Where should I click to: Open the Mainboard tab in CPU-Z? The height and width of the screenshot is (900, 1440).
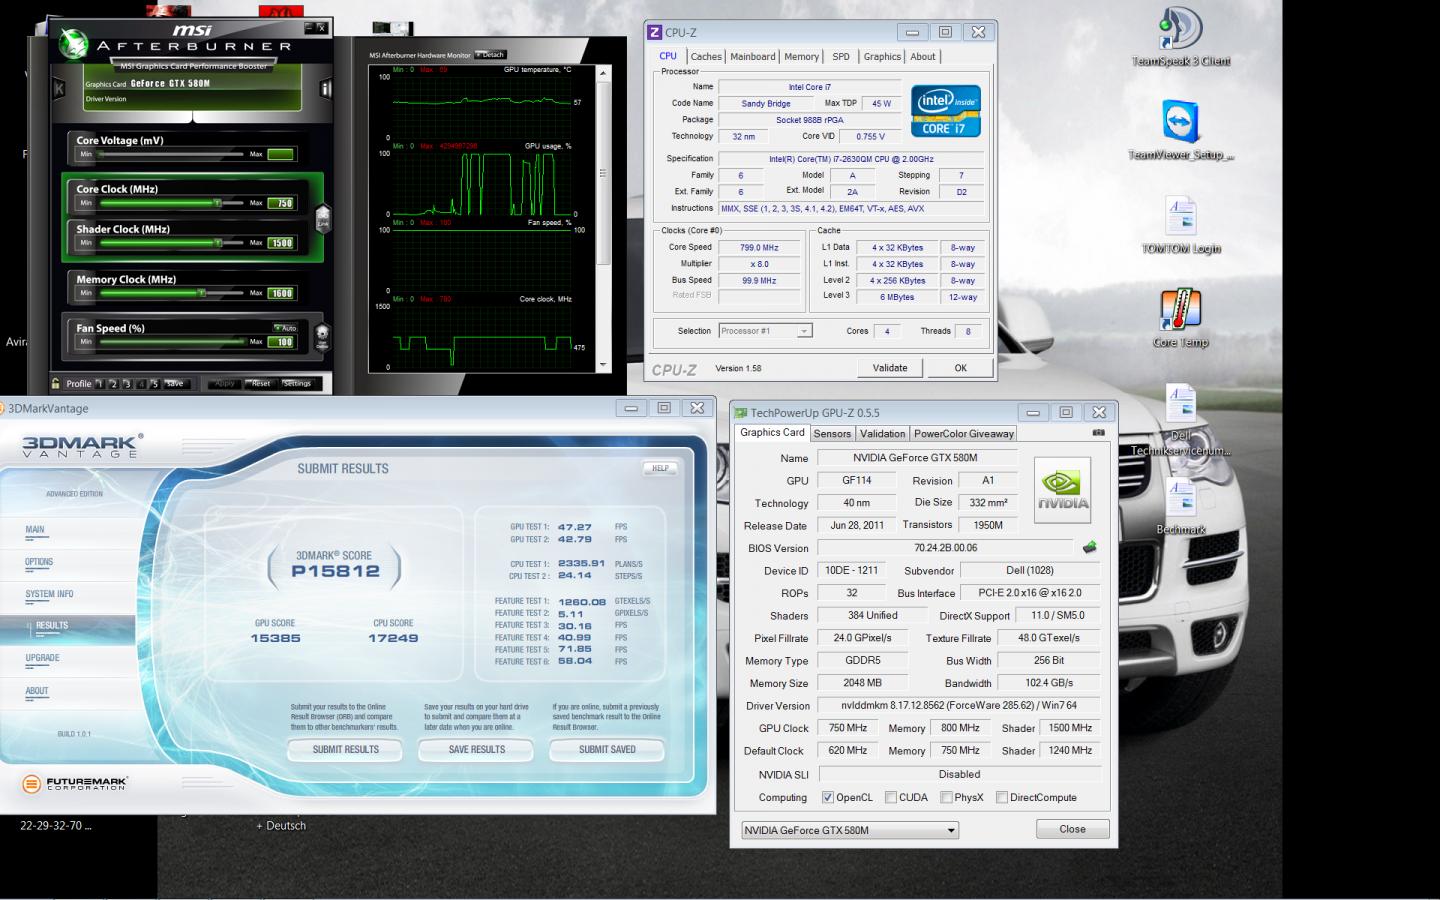[x=752, y=57]
